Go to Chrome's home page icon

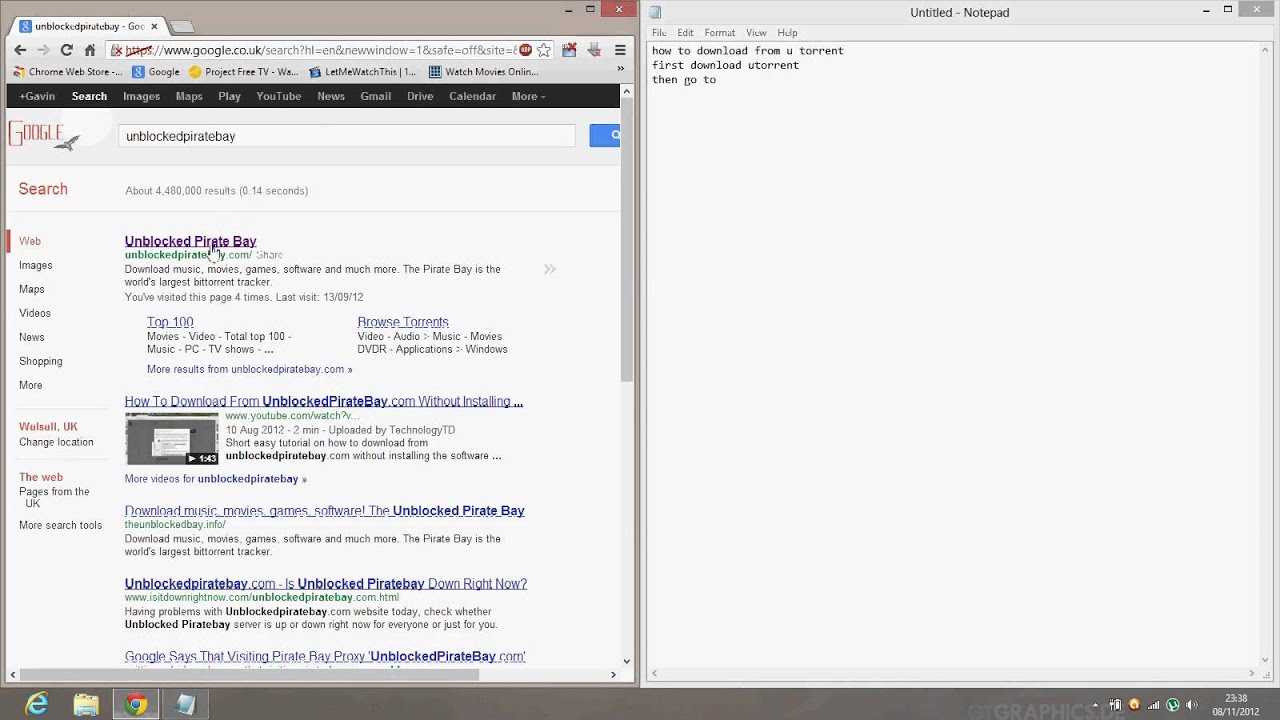point(90,50)
